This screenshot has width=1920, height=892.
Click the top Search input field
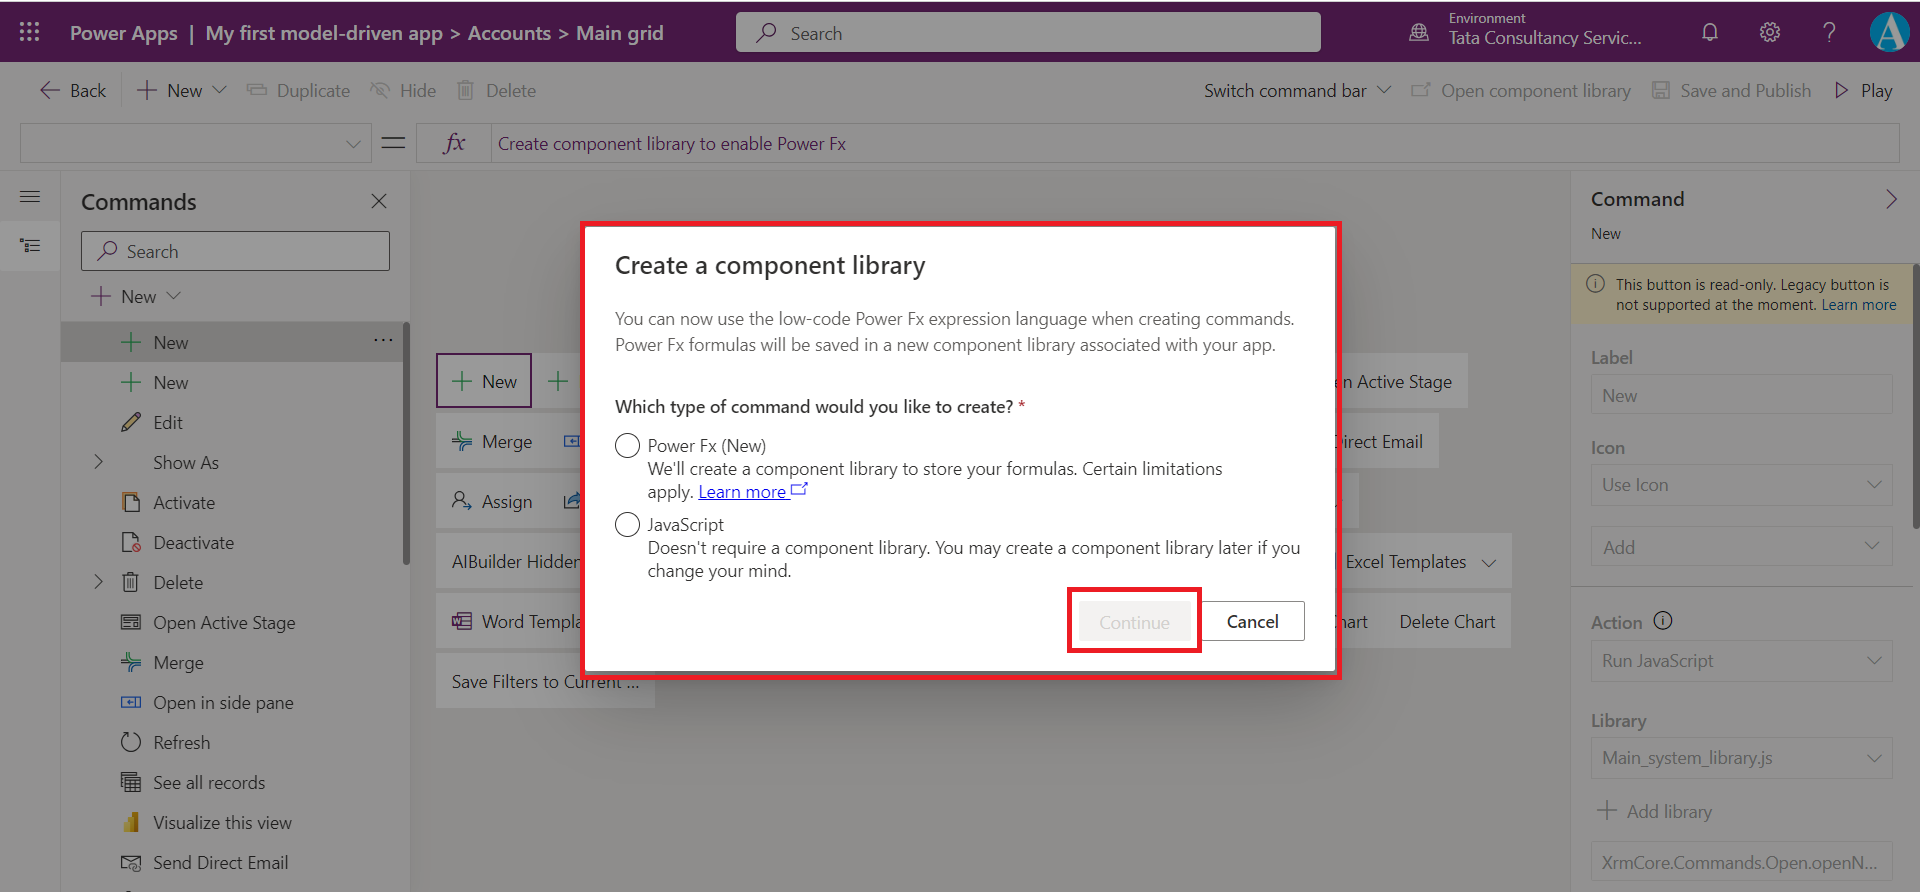pyautogui.click(x=1028, y=33)
